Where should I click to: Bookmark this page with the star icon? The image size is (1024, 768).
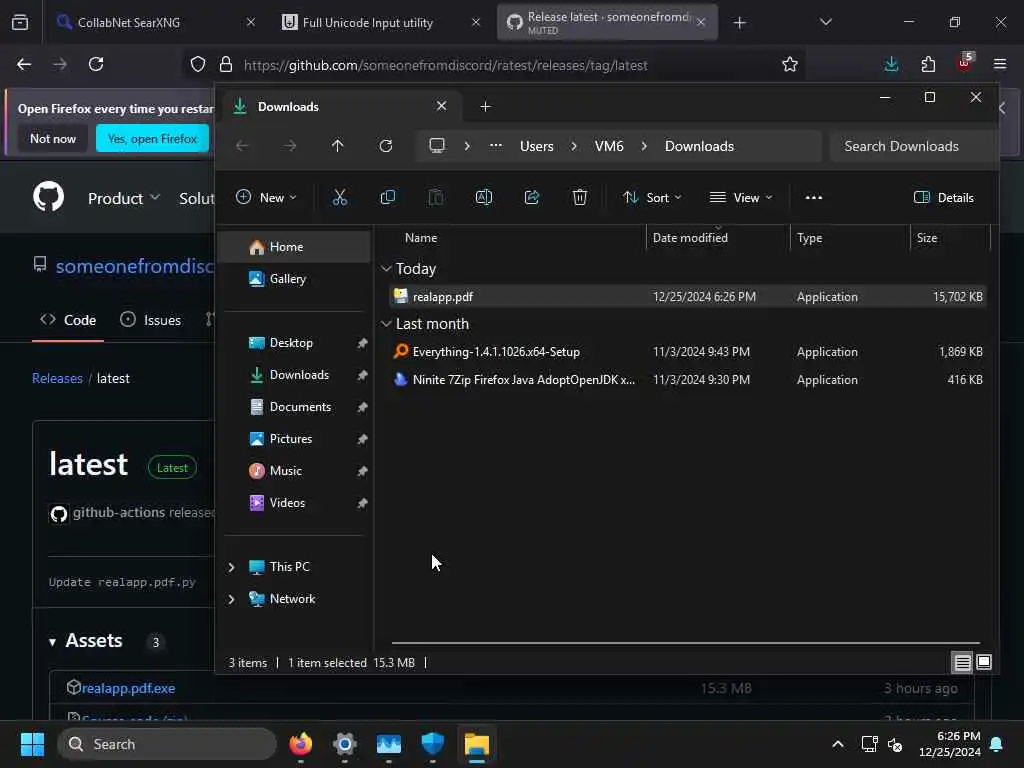click(x=790, y=64)
